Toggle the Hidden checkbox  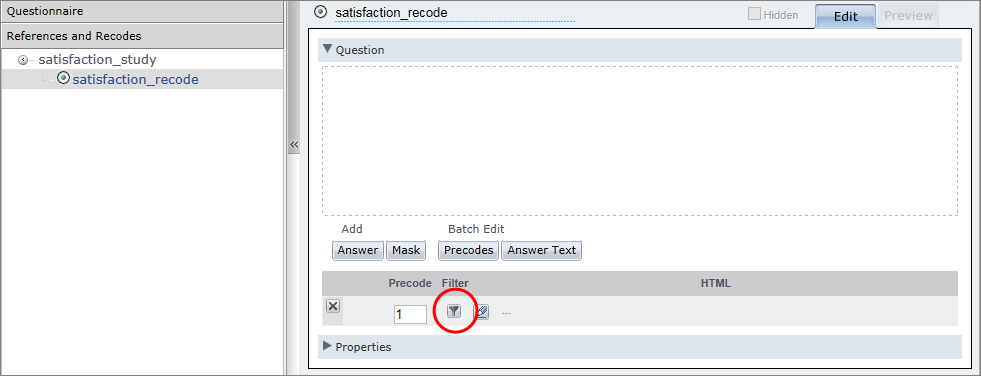pyautogui.click(x=754, y=14)
